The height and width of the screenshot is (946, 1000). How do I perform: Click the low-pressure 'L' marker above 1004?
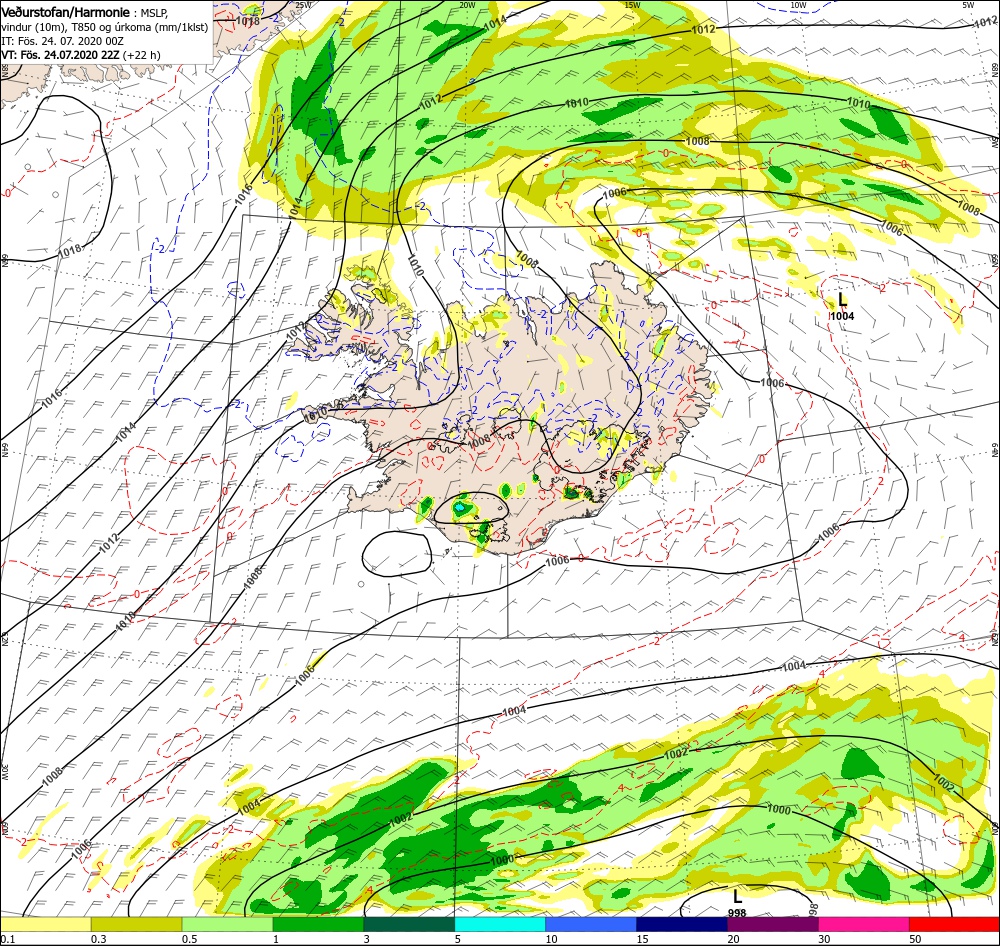tap(842, 299)
